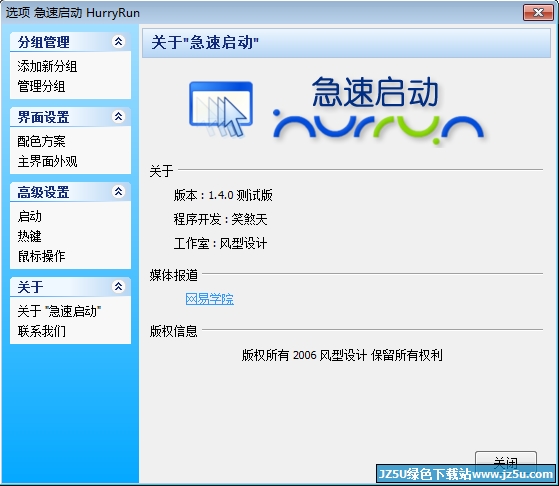The image size is (559, 486).
Task: Click the 关闭 button
Action: tap(506, 462)
